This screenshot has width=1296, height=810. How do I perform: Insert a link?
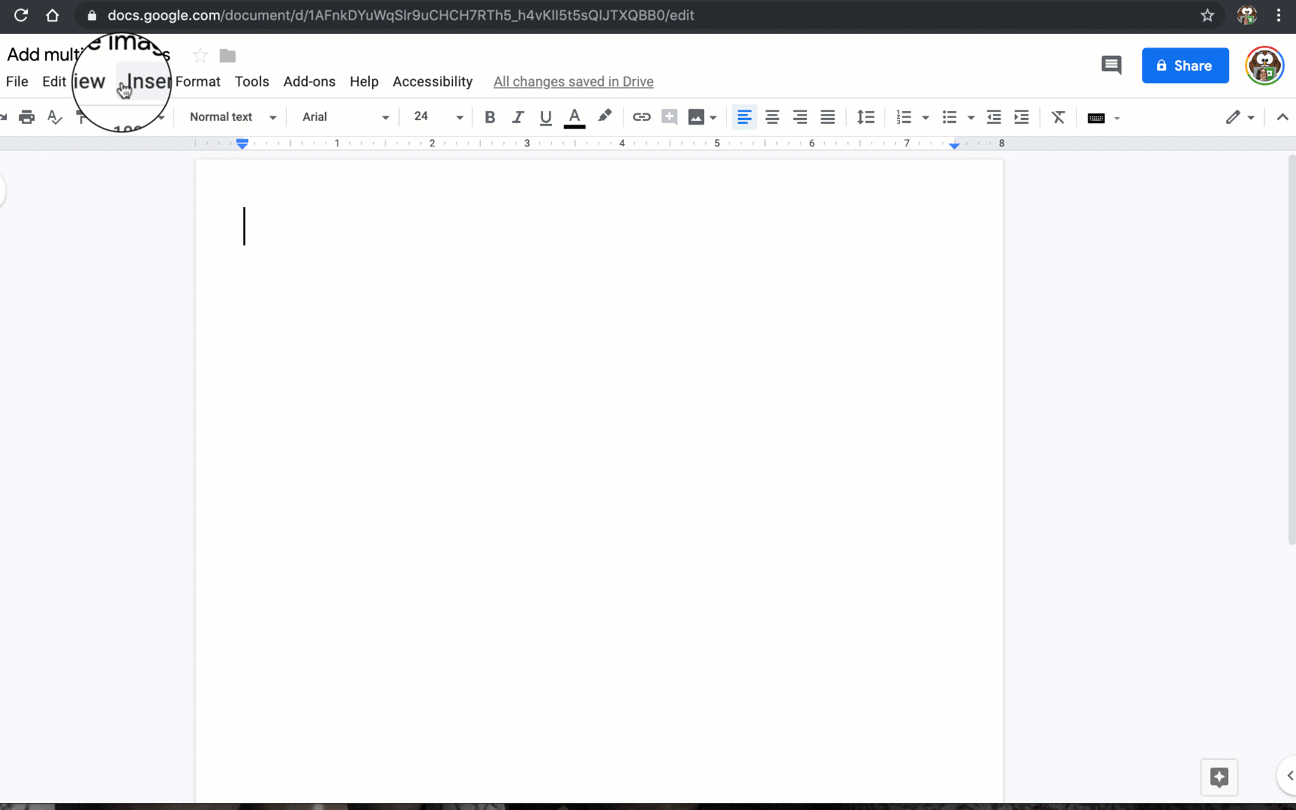click(x=641, y=117)
